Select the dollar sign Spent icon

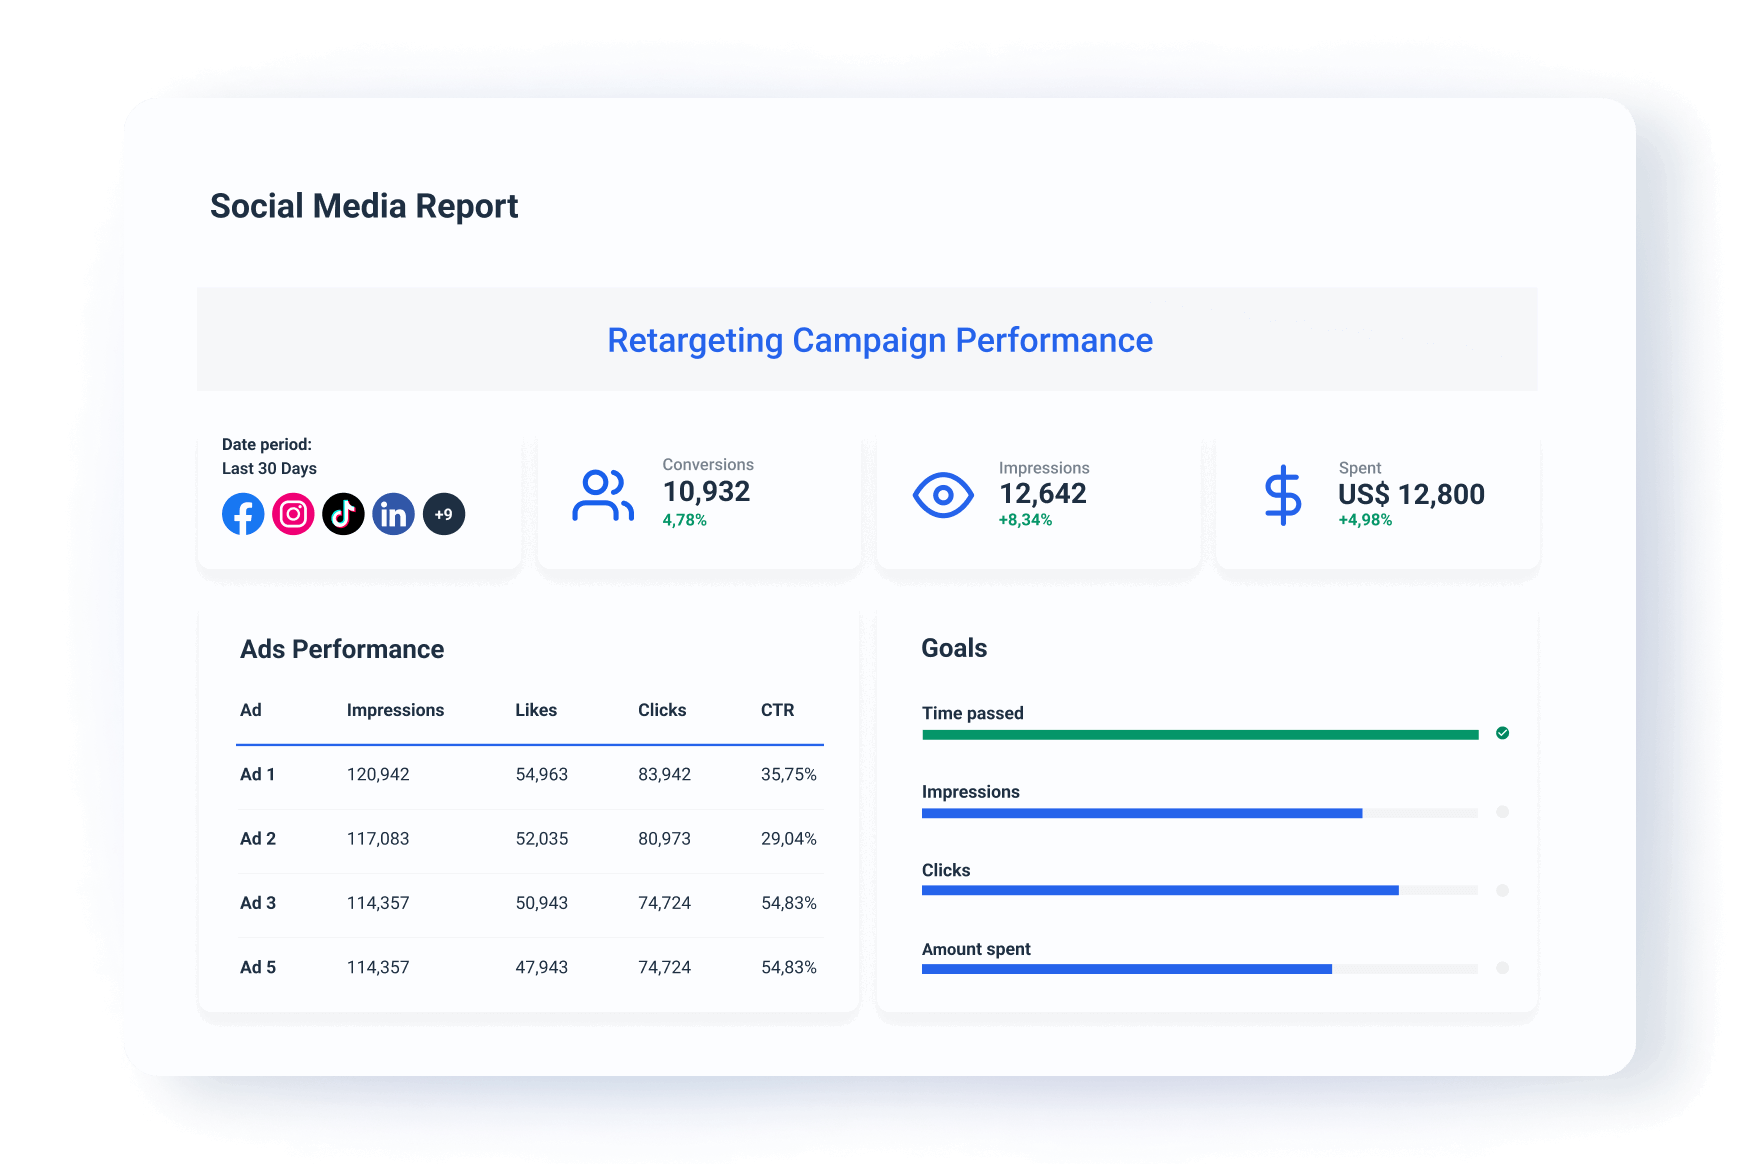click(1283, 493)
